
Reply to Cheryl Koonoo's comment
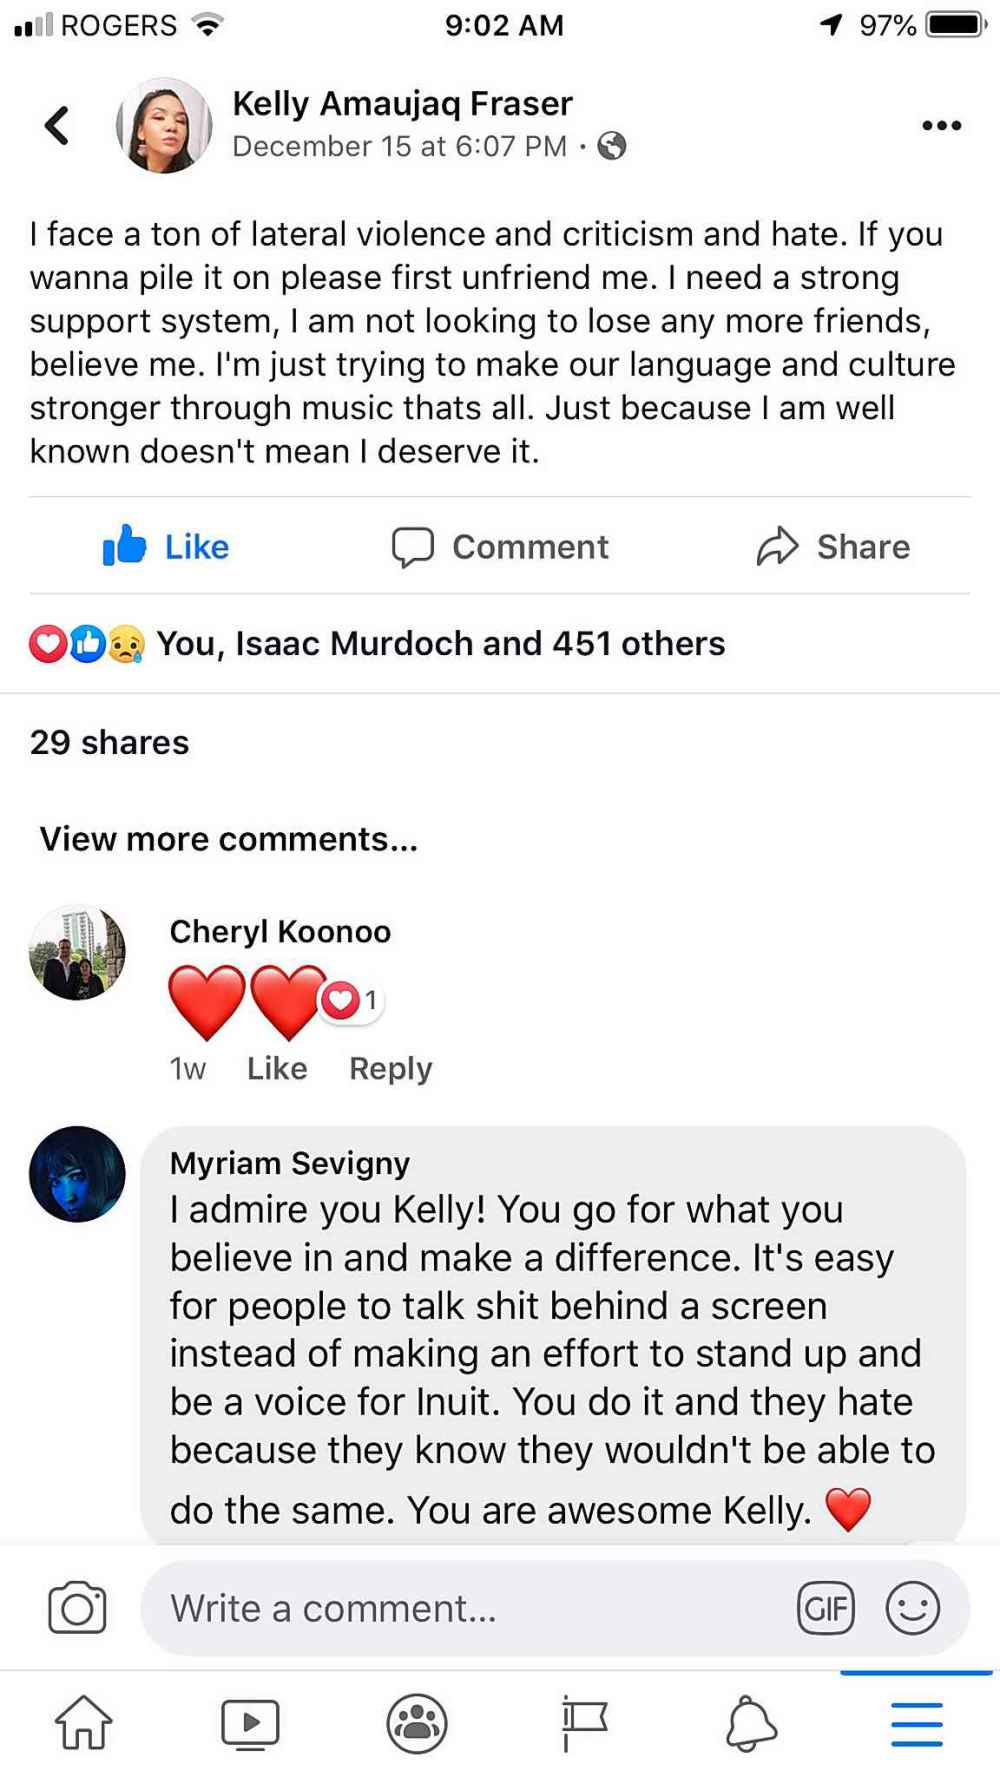[390, 1068]
